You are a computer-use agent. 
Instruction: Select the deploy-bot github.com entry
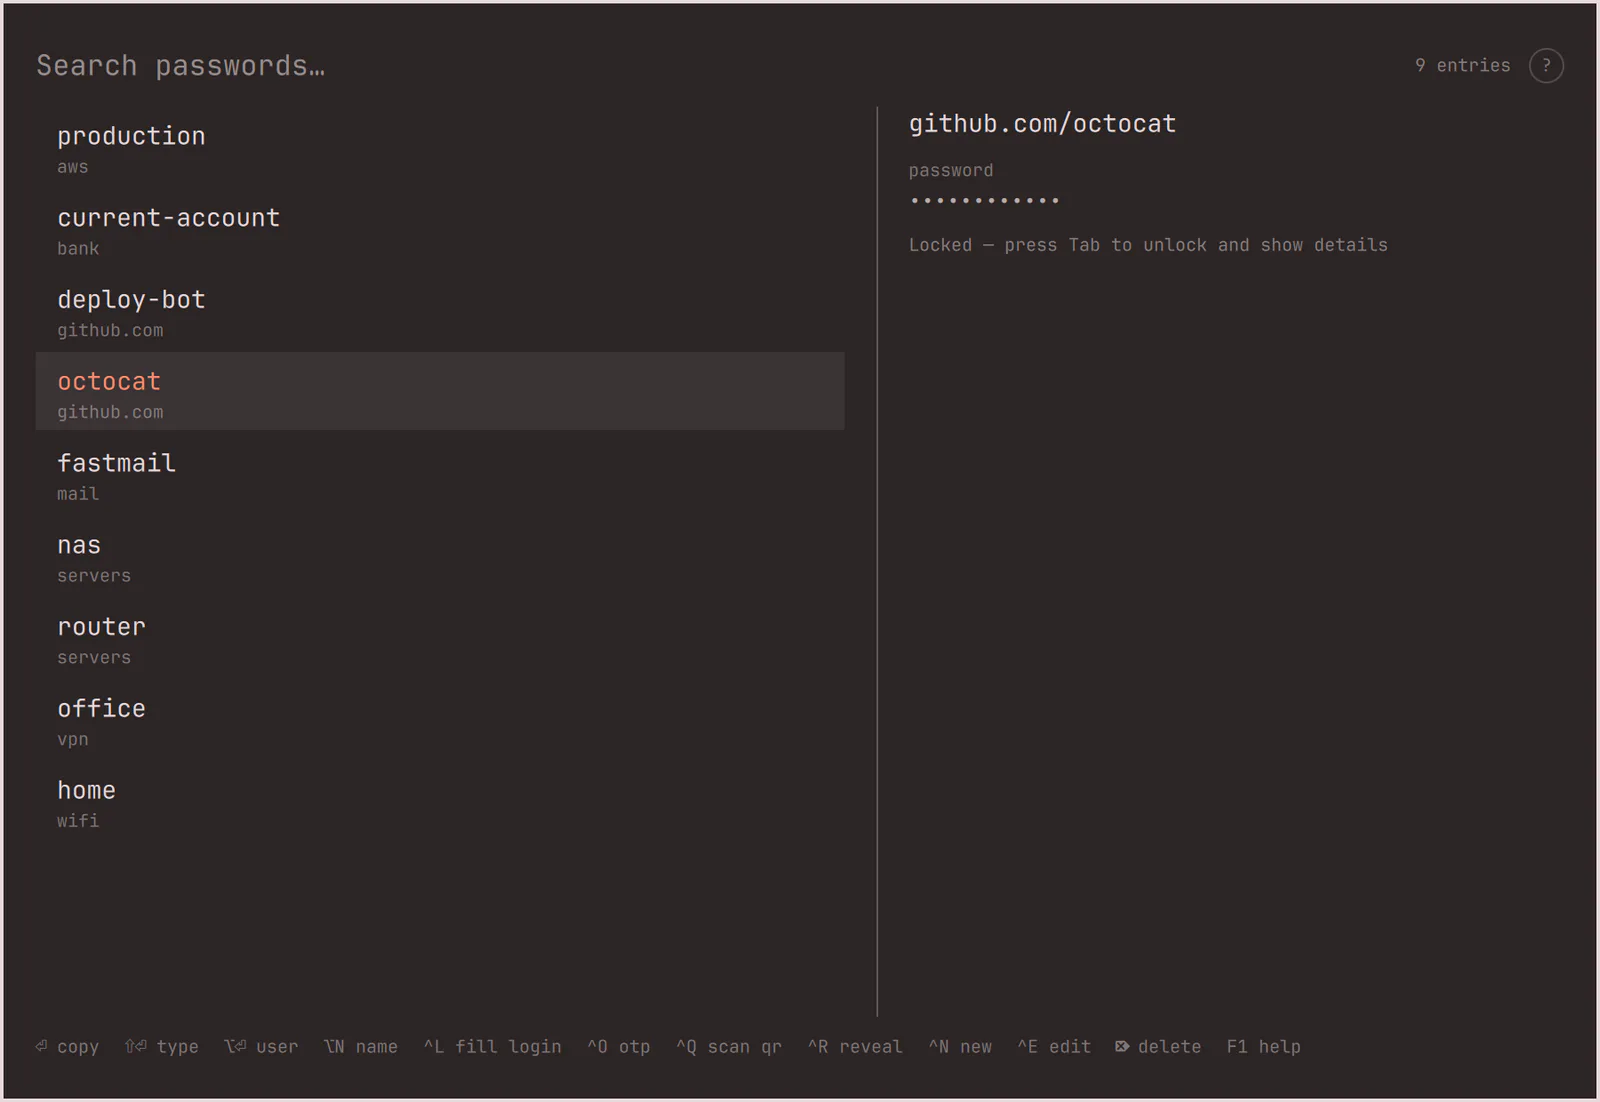tap(440, 310)
